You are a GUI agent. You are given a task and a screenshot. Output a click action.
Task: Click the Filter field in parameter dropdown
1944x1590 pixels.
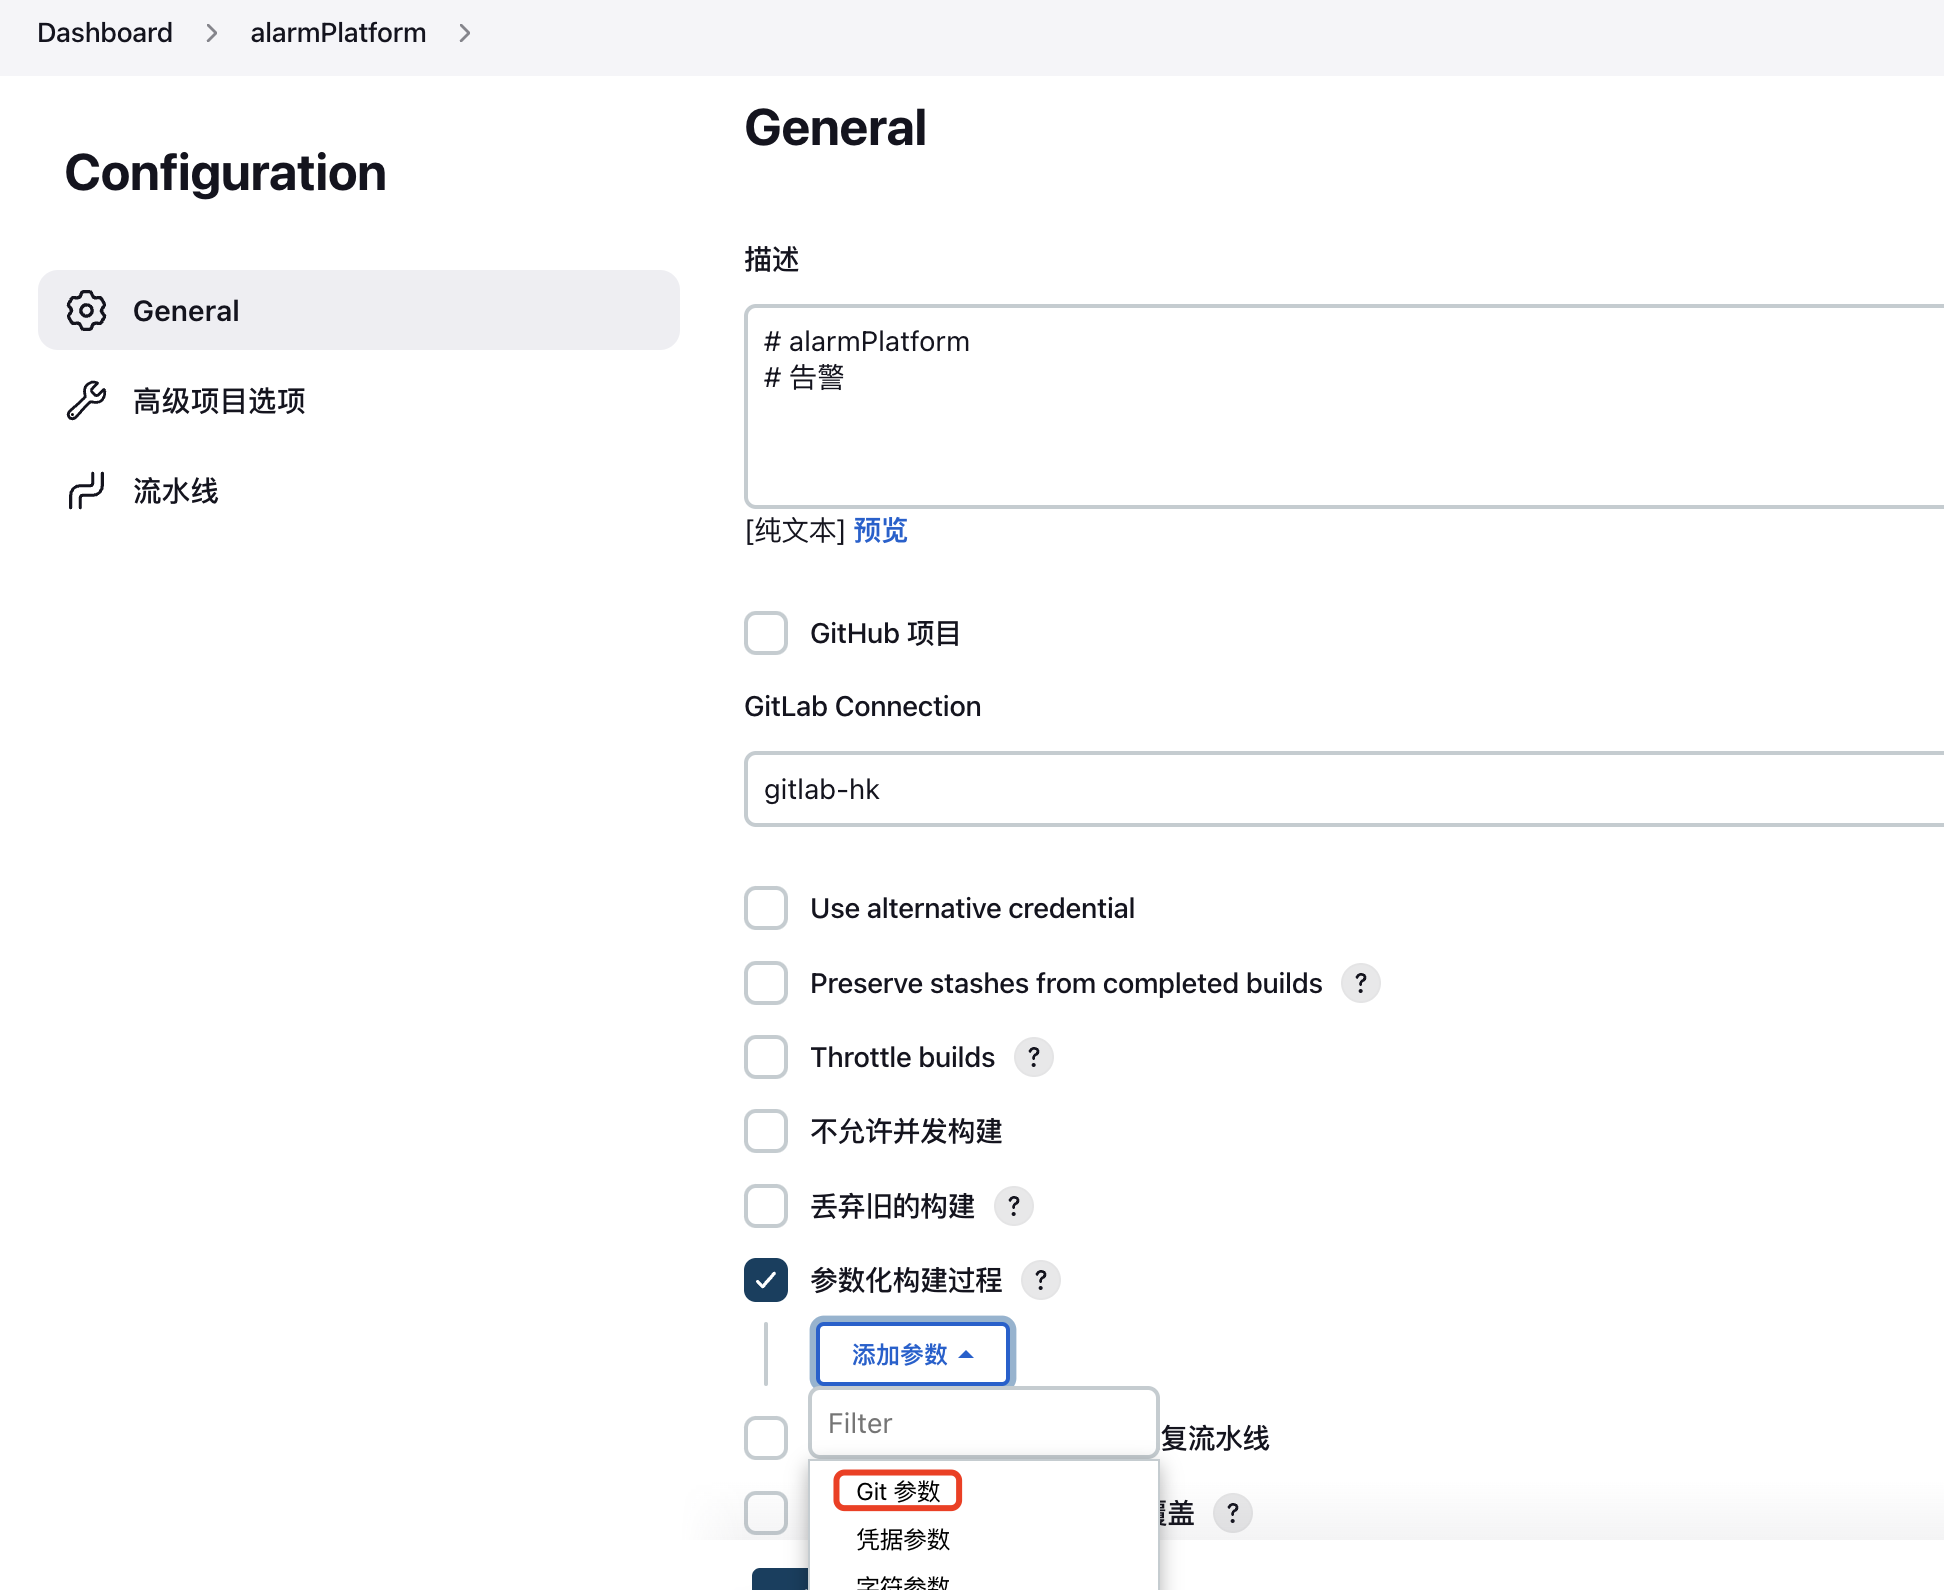point(984,1423)
